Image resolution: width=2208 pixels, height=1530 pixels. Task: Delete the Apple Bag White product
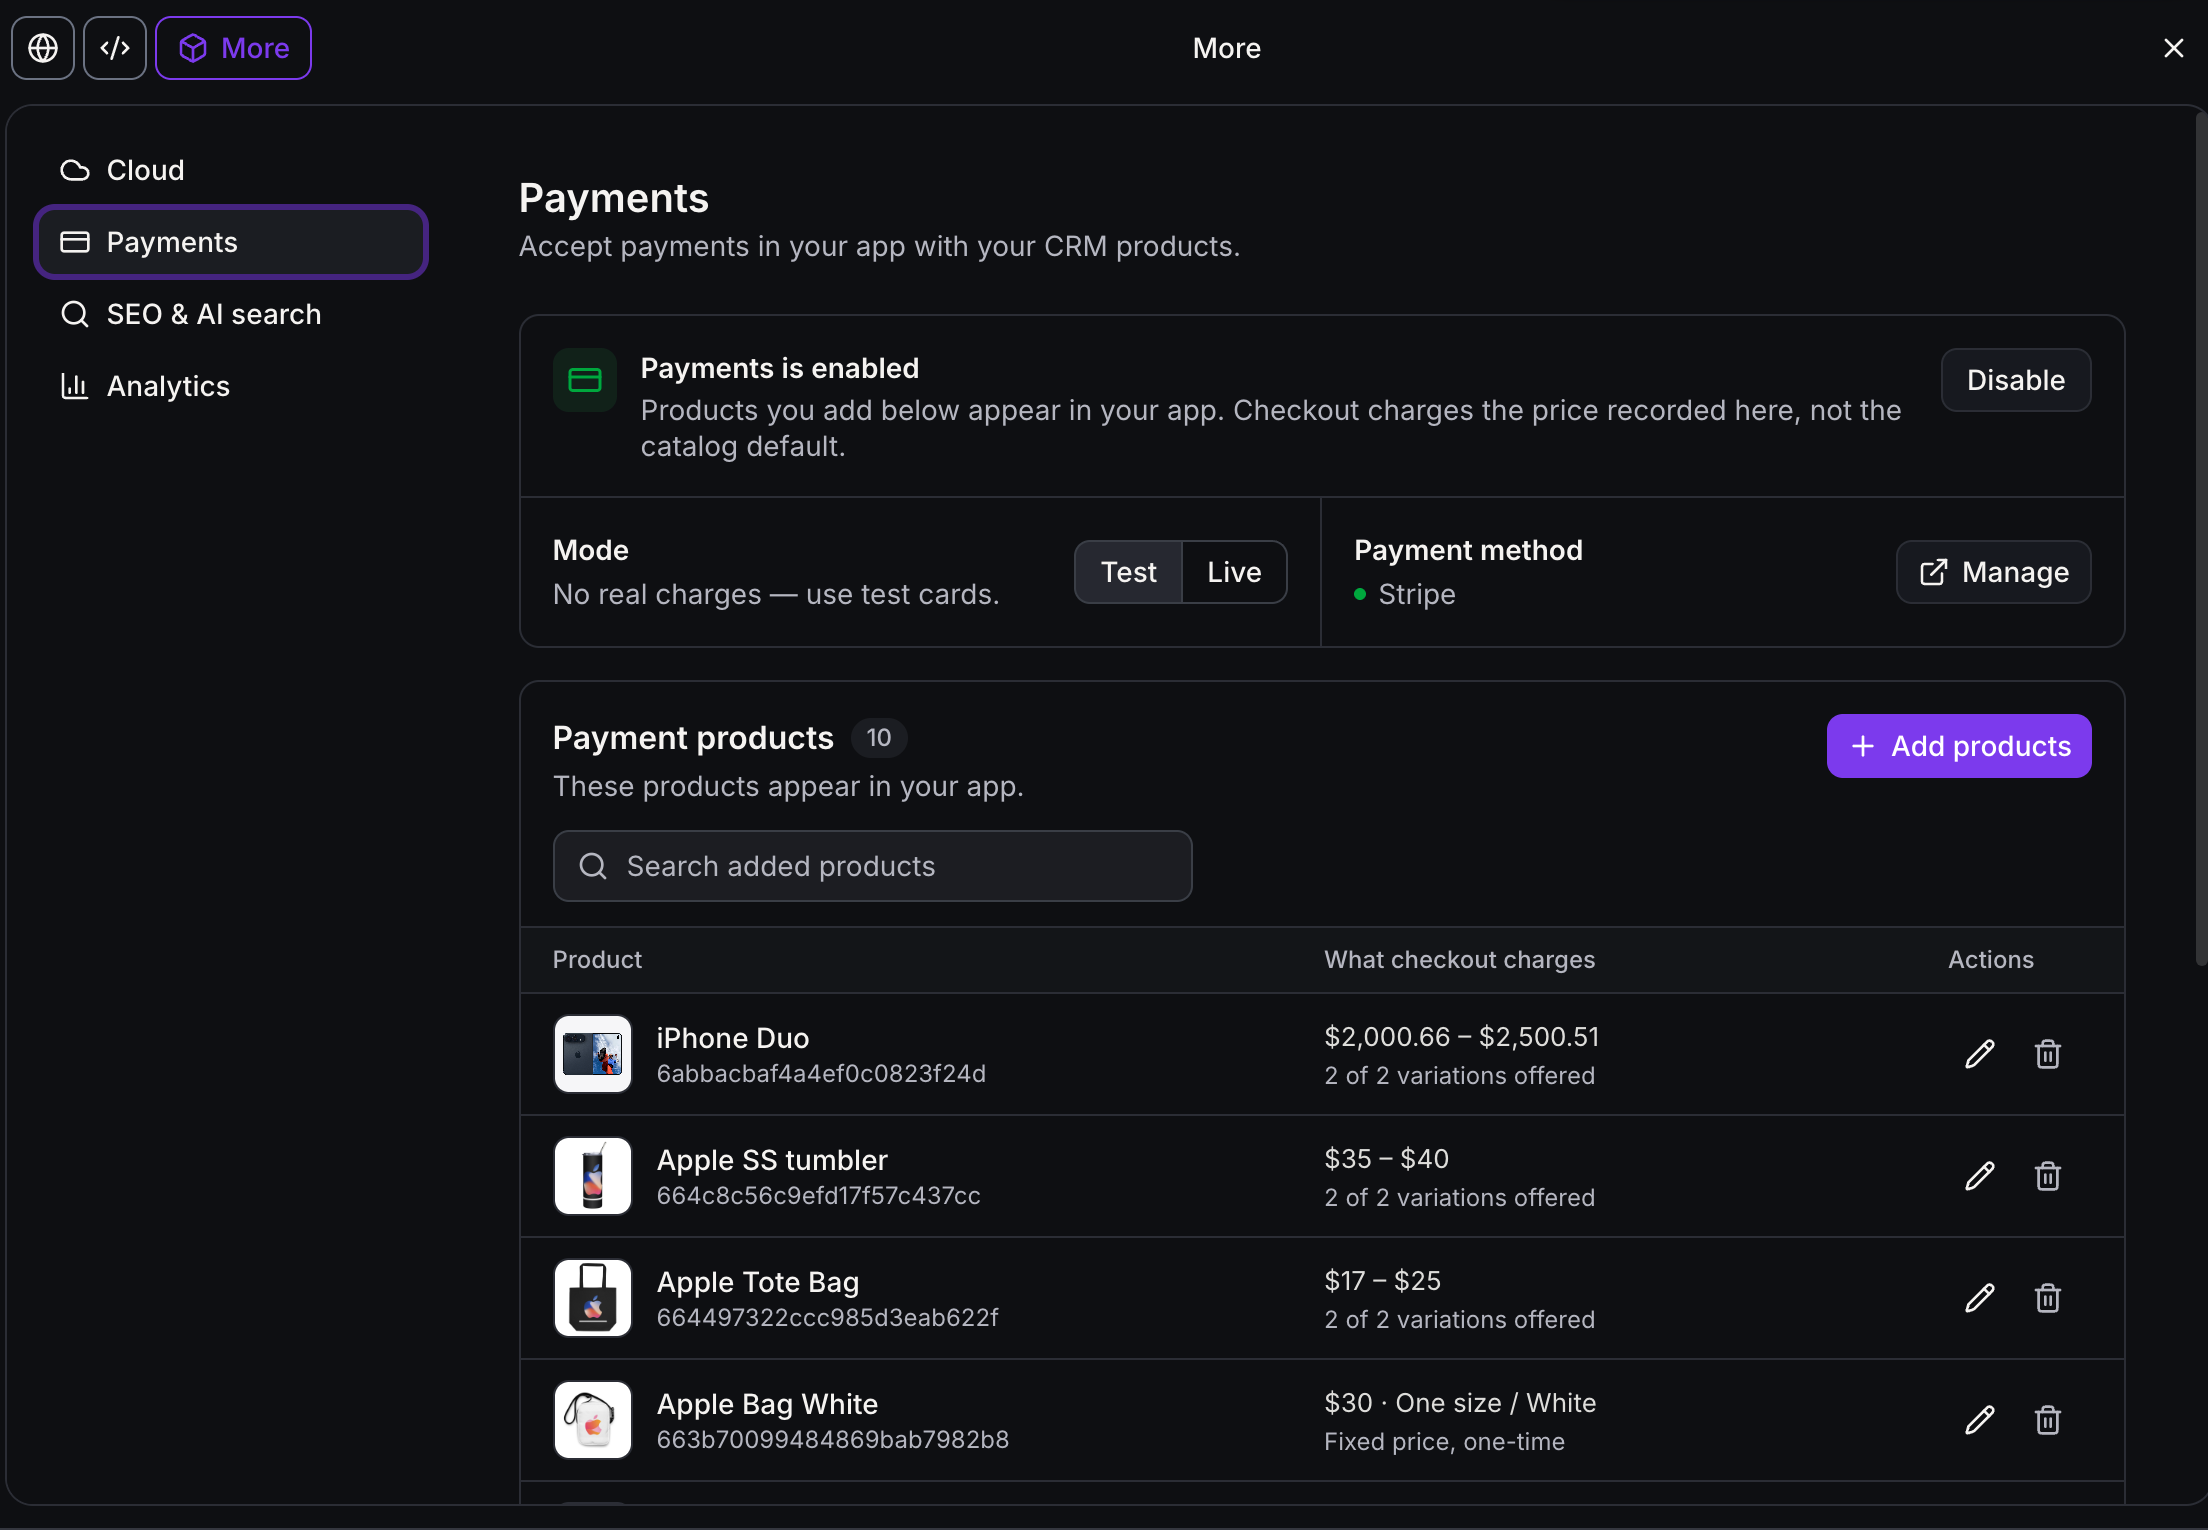(x=2047, y=1420)
